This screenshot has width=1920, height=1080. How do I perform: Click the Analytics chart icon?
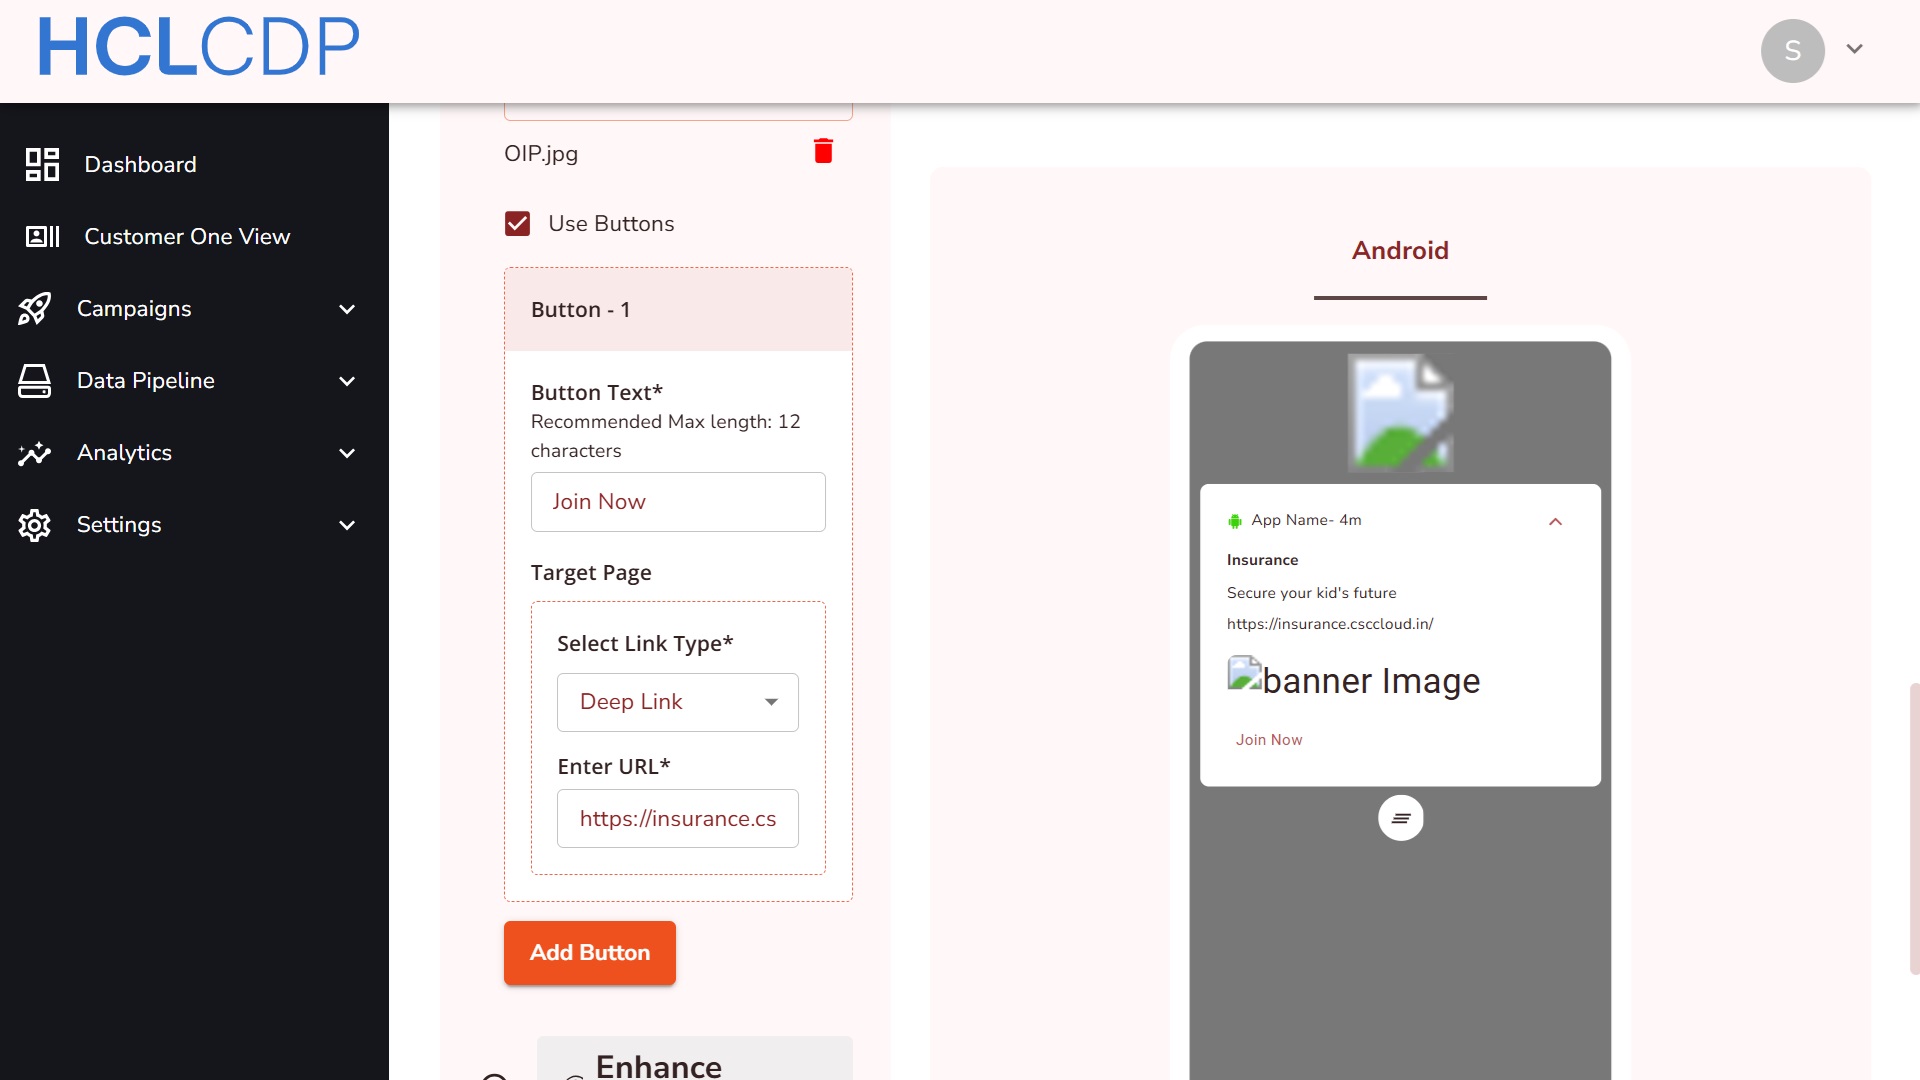point(34,453)
